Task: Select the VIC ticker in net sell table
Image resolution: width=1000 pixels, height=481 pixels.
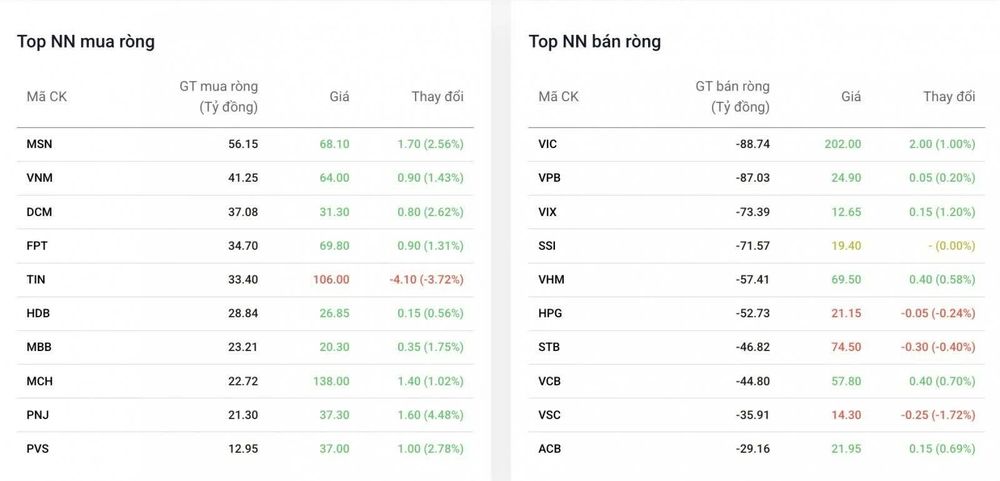Action: pyautogui.click(x=547, y=144)
